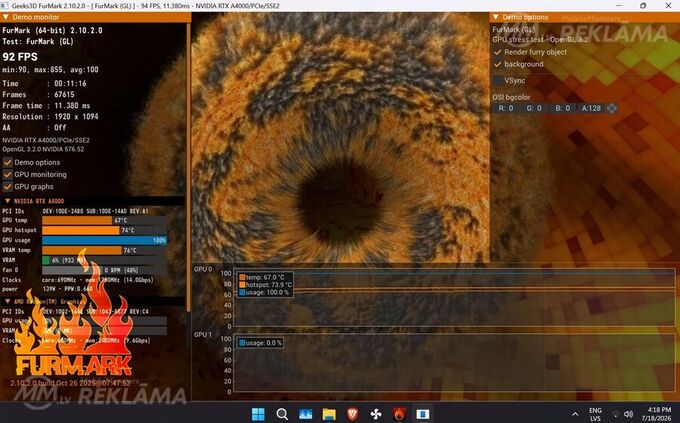The image size is (680, 423).
Task: Click the GPU 1 graph label
Action: pyautogui.click(x=203, y=335)
